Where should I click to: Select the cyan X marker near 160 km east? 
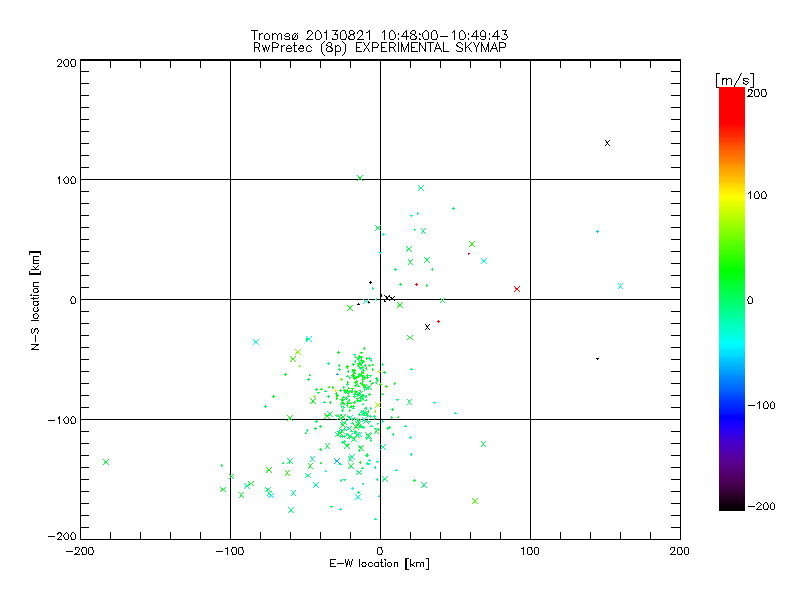pyautogui.click(x=620, y=286)
